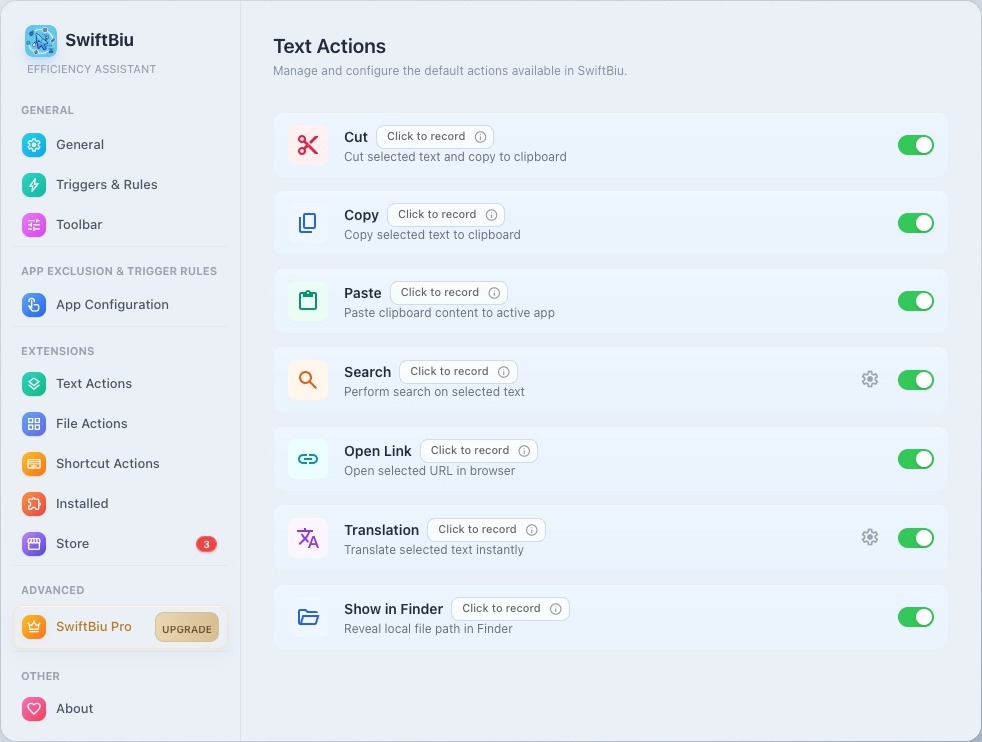Navigate to Shortcut Actions
This screenshot has height=742, width=982.
tap(120, 464)
